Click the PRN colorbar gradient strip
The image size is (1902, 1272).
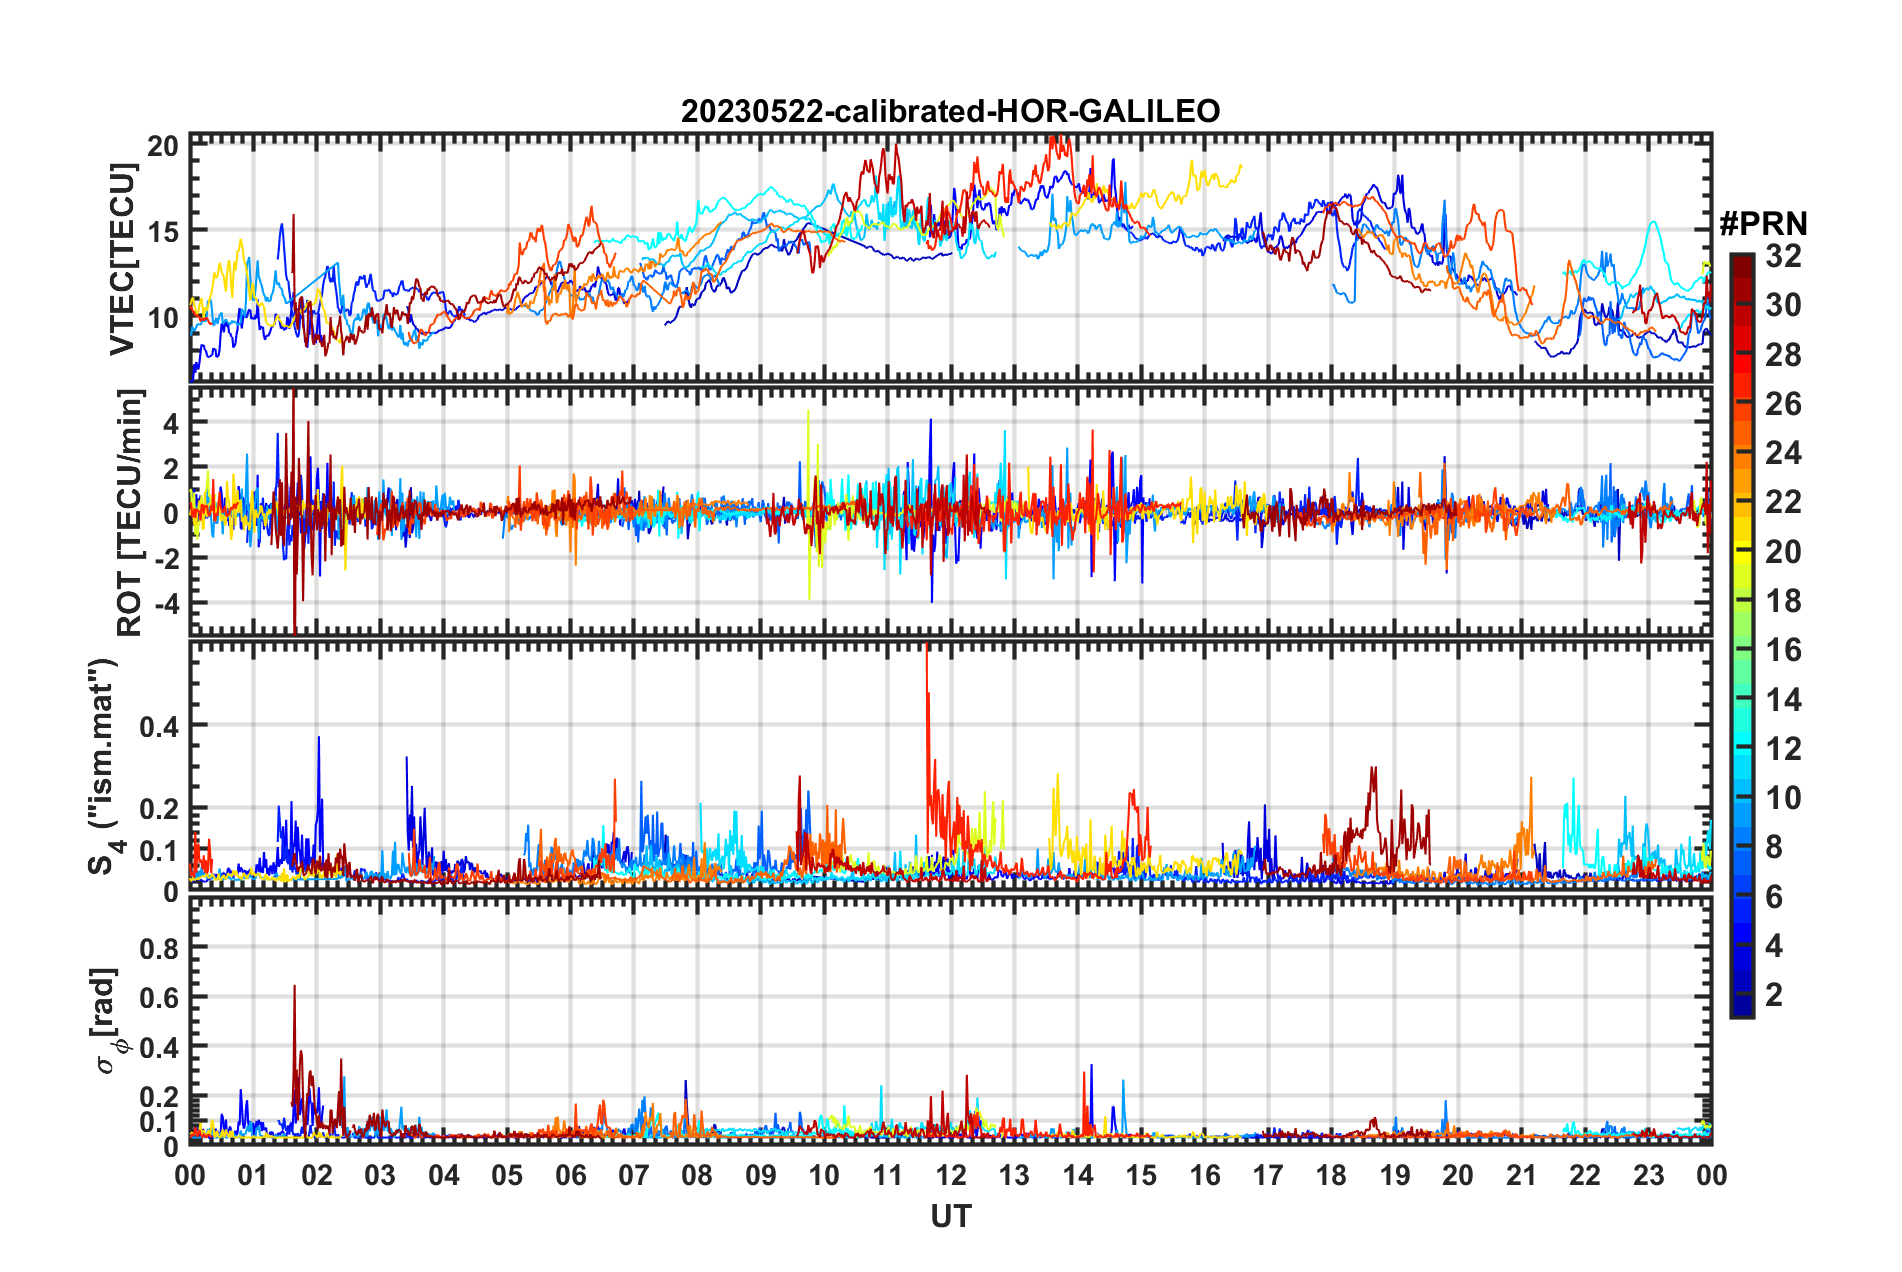tap(1741, 635)
